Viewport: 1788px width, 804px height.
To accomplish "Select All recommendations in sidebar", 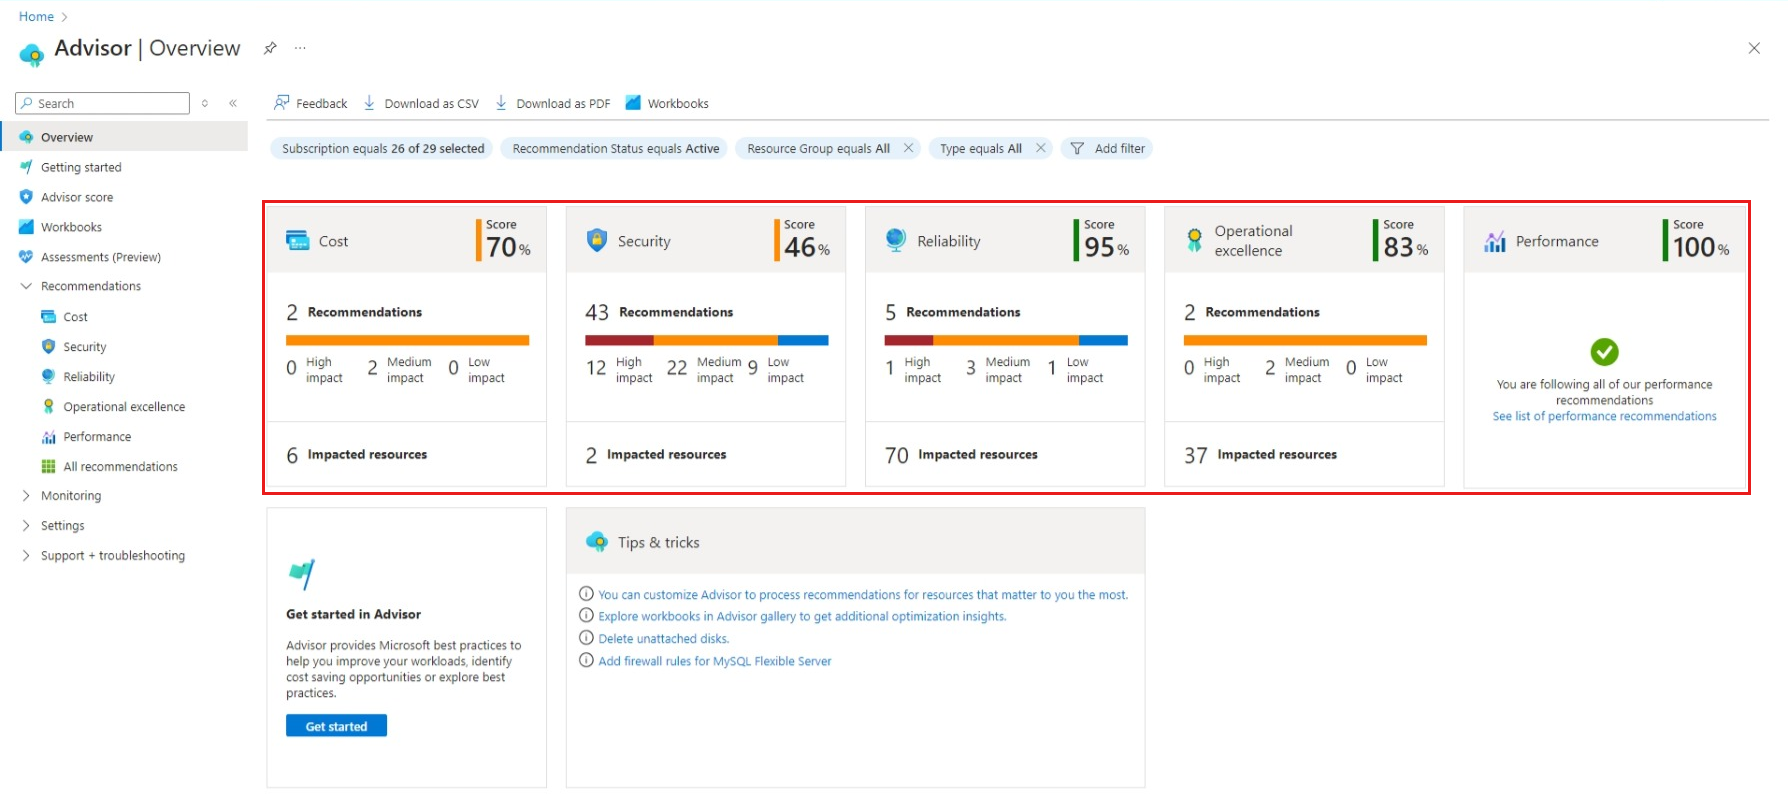I will [x=120, y=467].
